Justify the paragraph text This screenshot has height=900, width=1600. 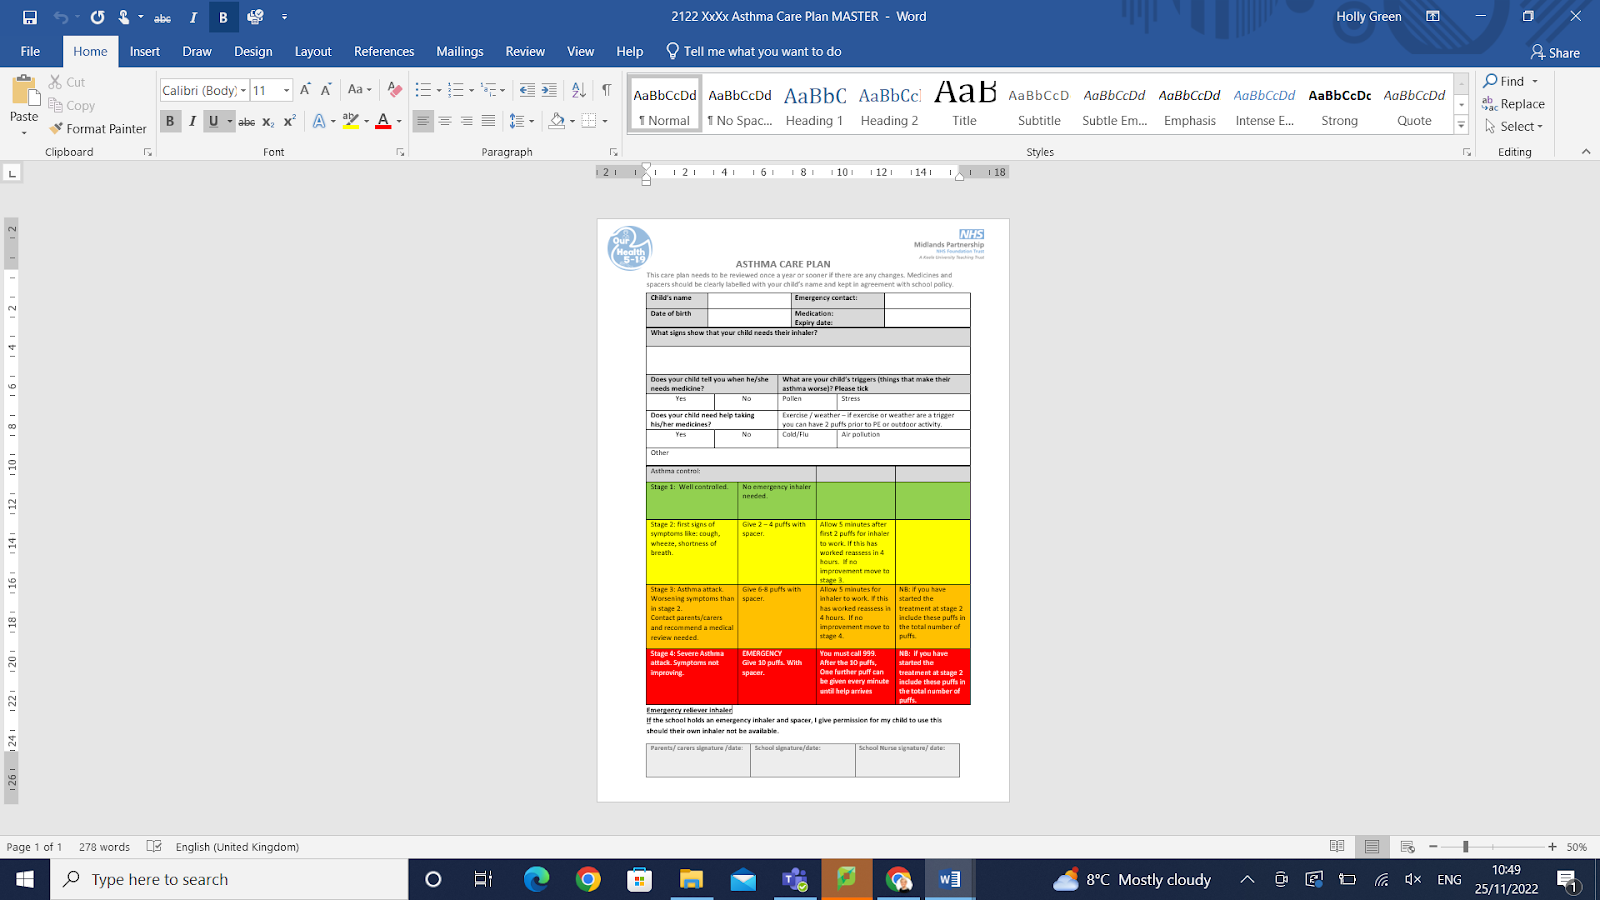click(488, 121)
